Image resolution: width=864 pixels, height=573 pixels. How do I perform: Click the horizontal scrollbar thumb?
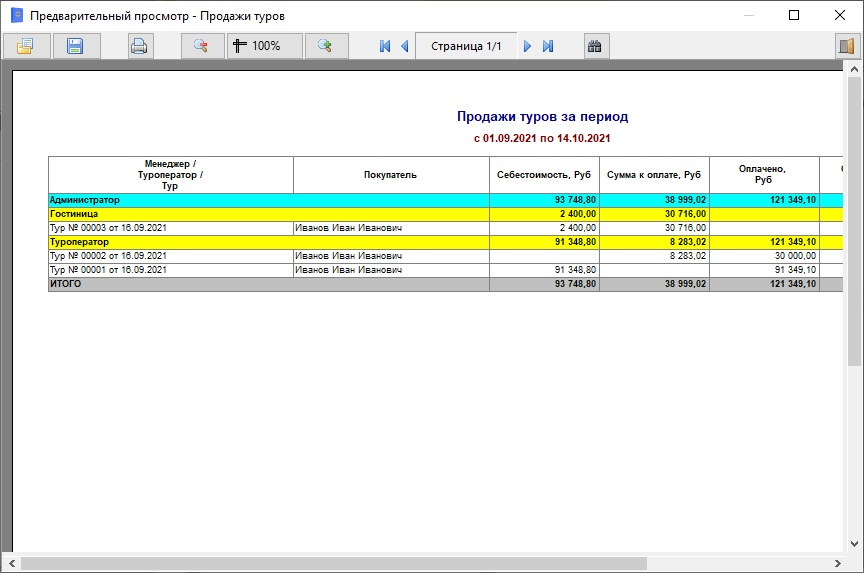coord(330,563)
